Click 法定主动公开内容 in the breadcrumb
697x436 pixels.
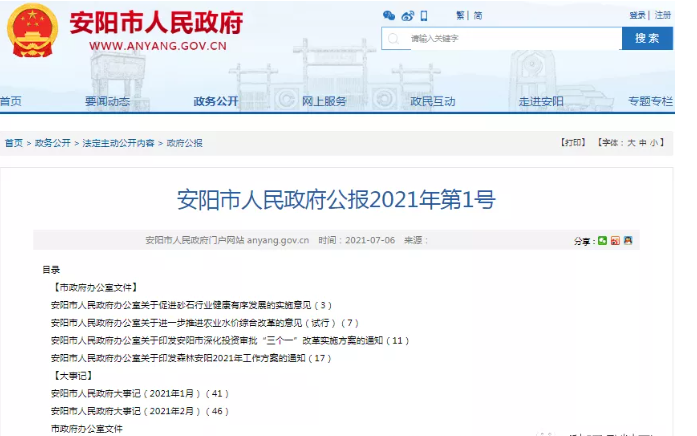pyautogui.click(x=118, y=143)
